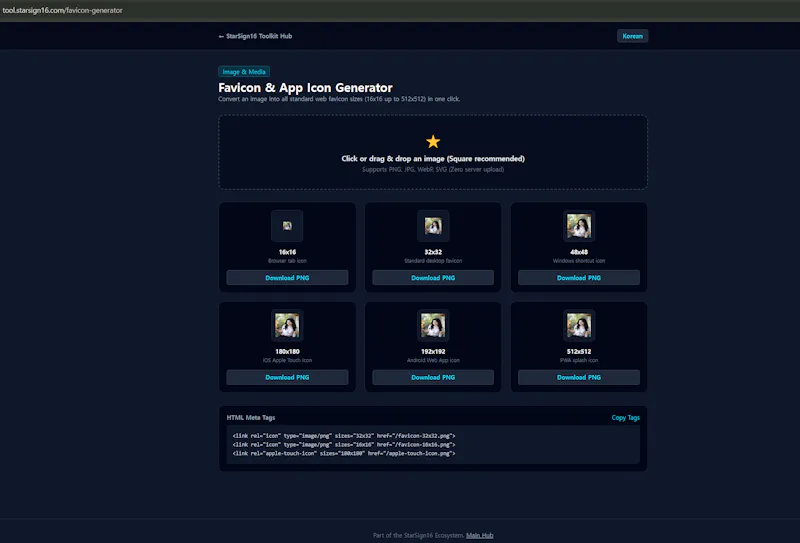Click the 'PWA splash icon' caption
800x543 pixels.
pos(579,360)
